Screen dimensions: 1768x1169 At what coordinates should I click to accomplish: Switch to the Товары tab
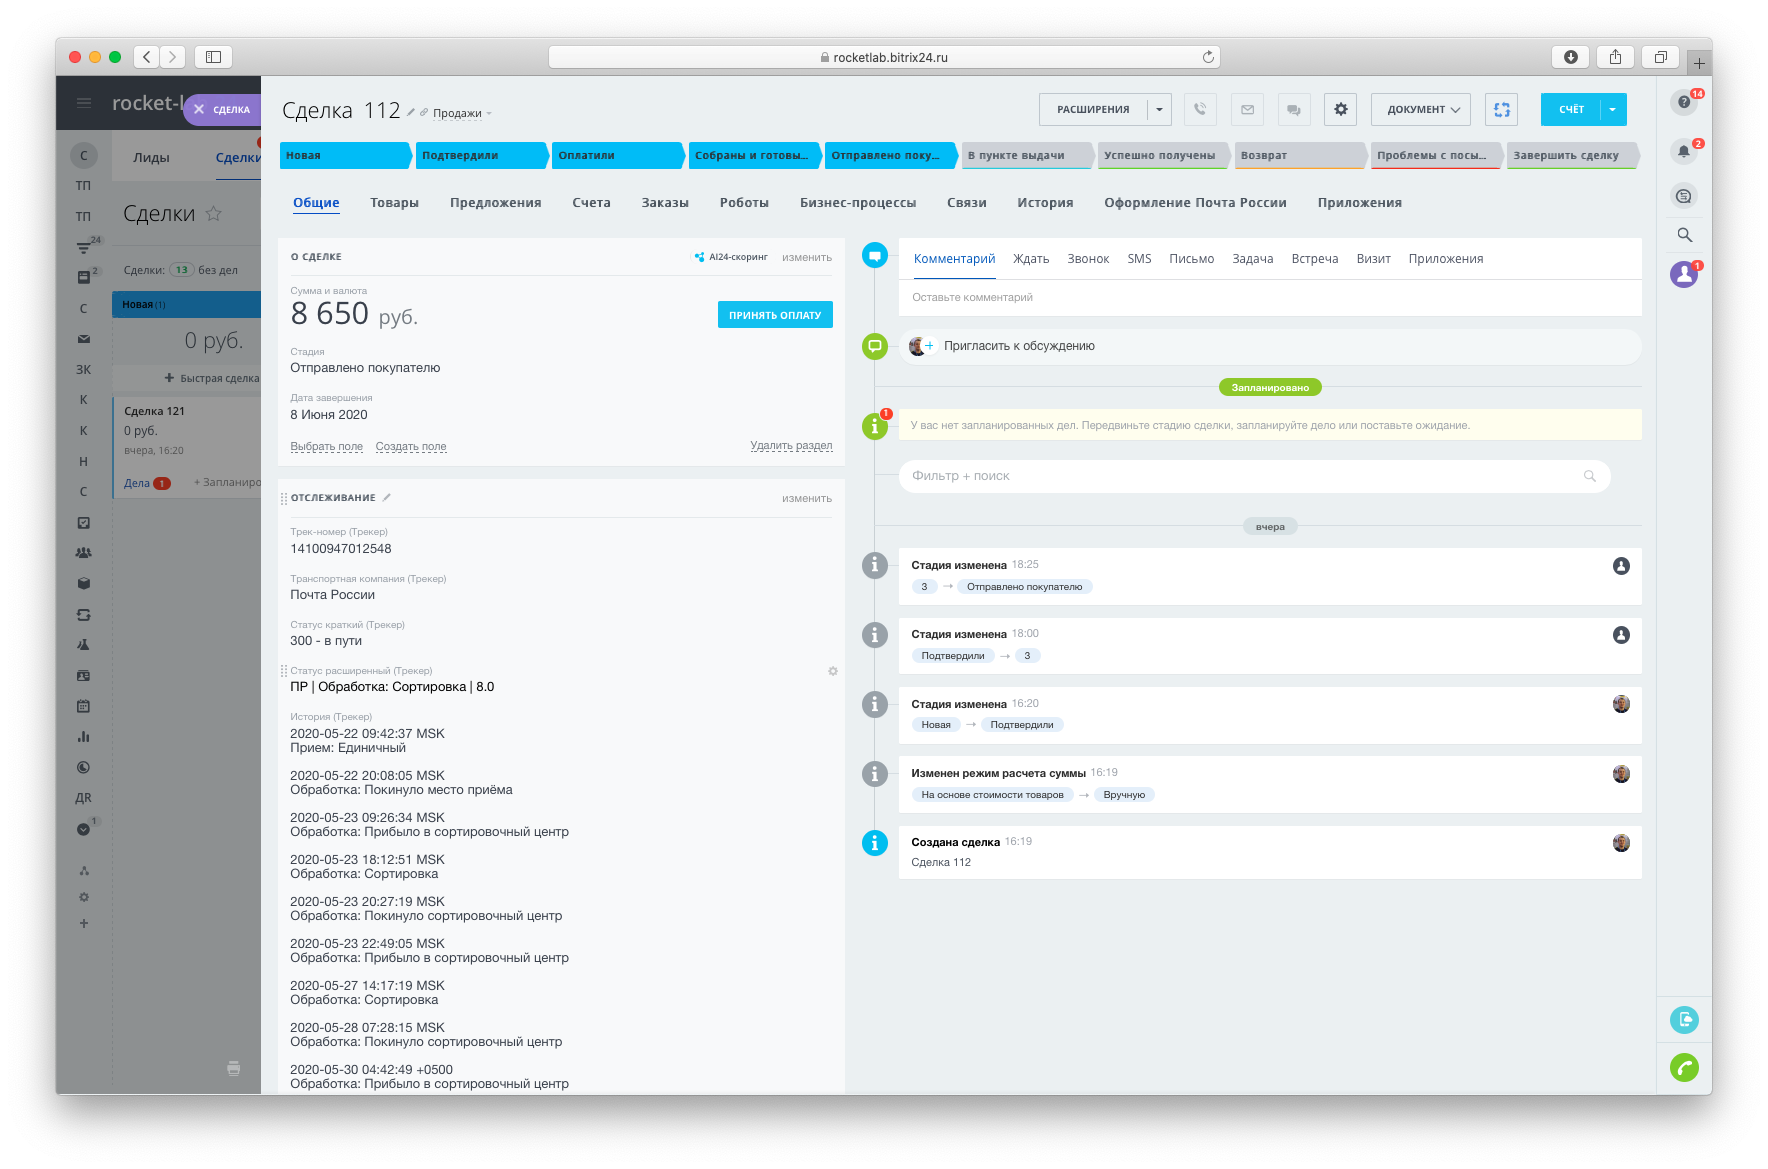coord(394,203)
